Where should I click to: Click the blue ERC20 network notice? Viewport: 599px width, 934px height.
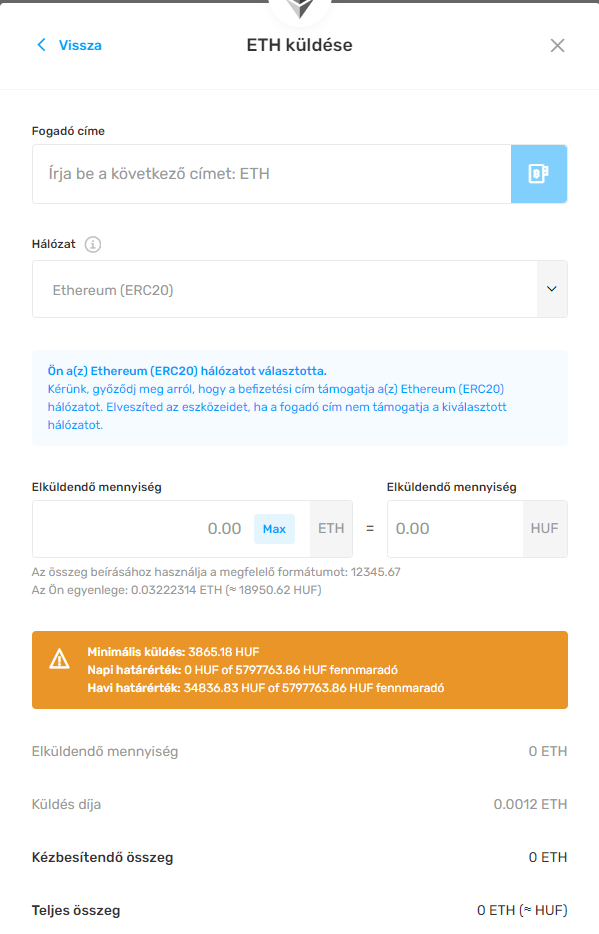pos(300,398)
